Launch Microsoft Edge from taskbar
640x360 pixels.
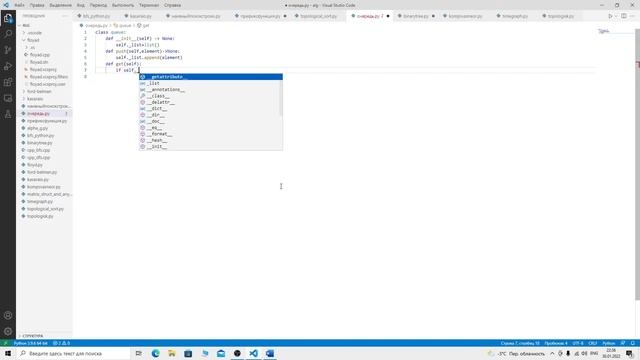[156, 353]
